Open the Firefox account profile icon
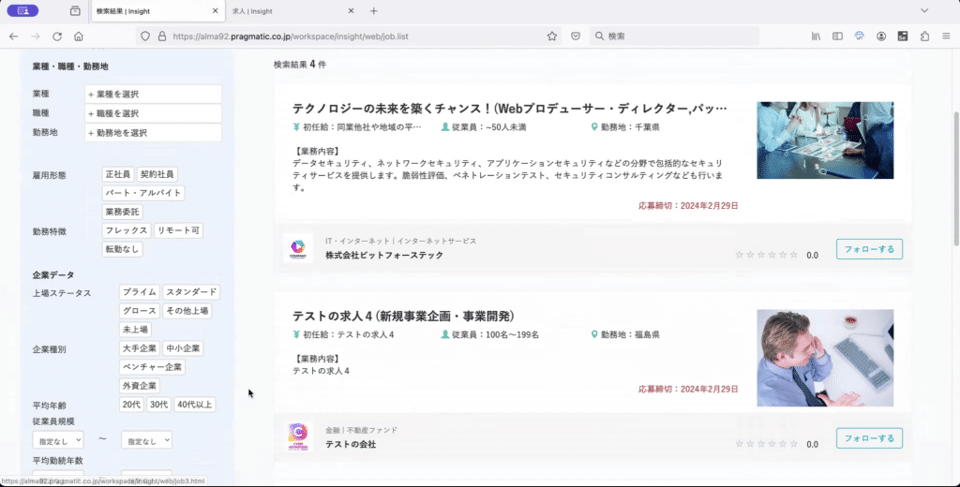 pyautogui.click(x=881, y=36)
